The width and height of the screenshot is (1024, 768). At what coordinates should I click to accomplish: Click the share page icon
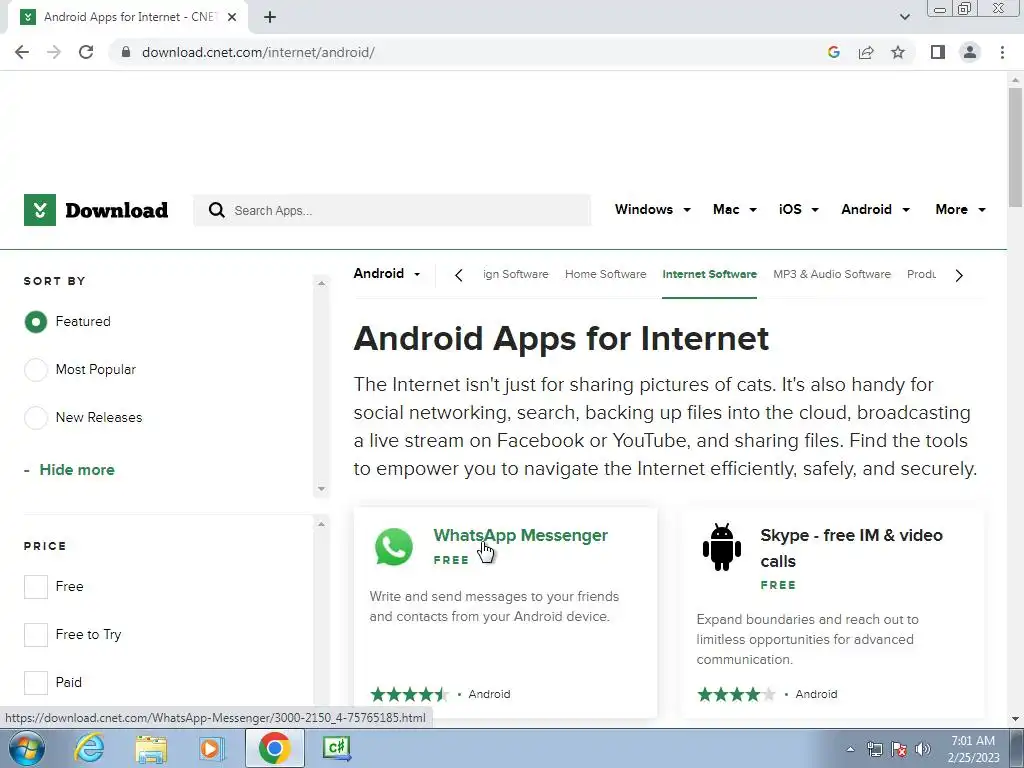pos(866,52)
